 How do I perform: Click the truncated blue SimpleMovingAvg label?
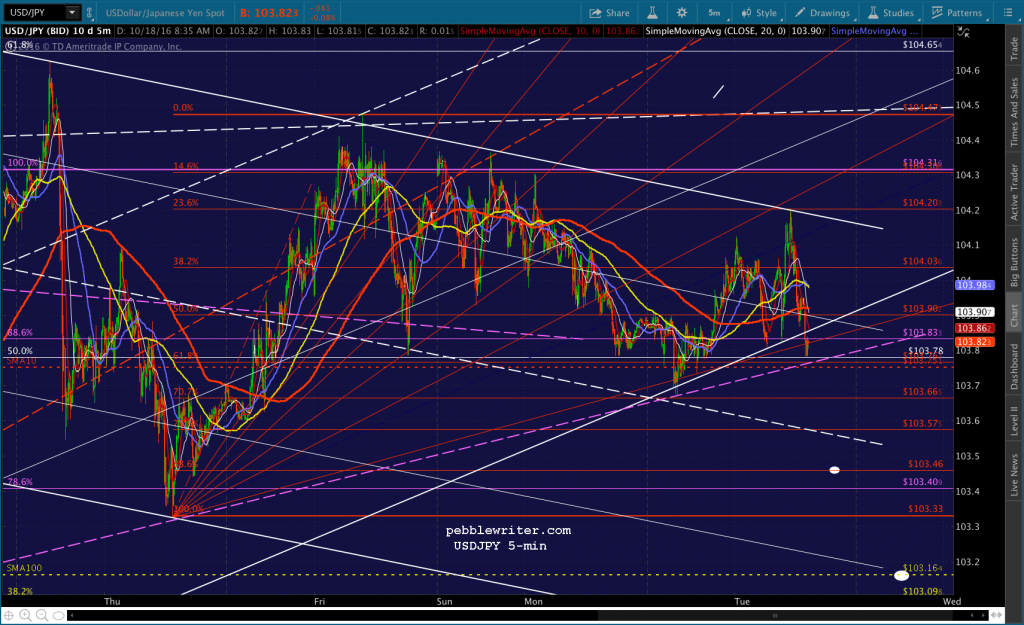coord(874,31)
